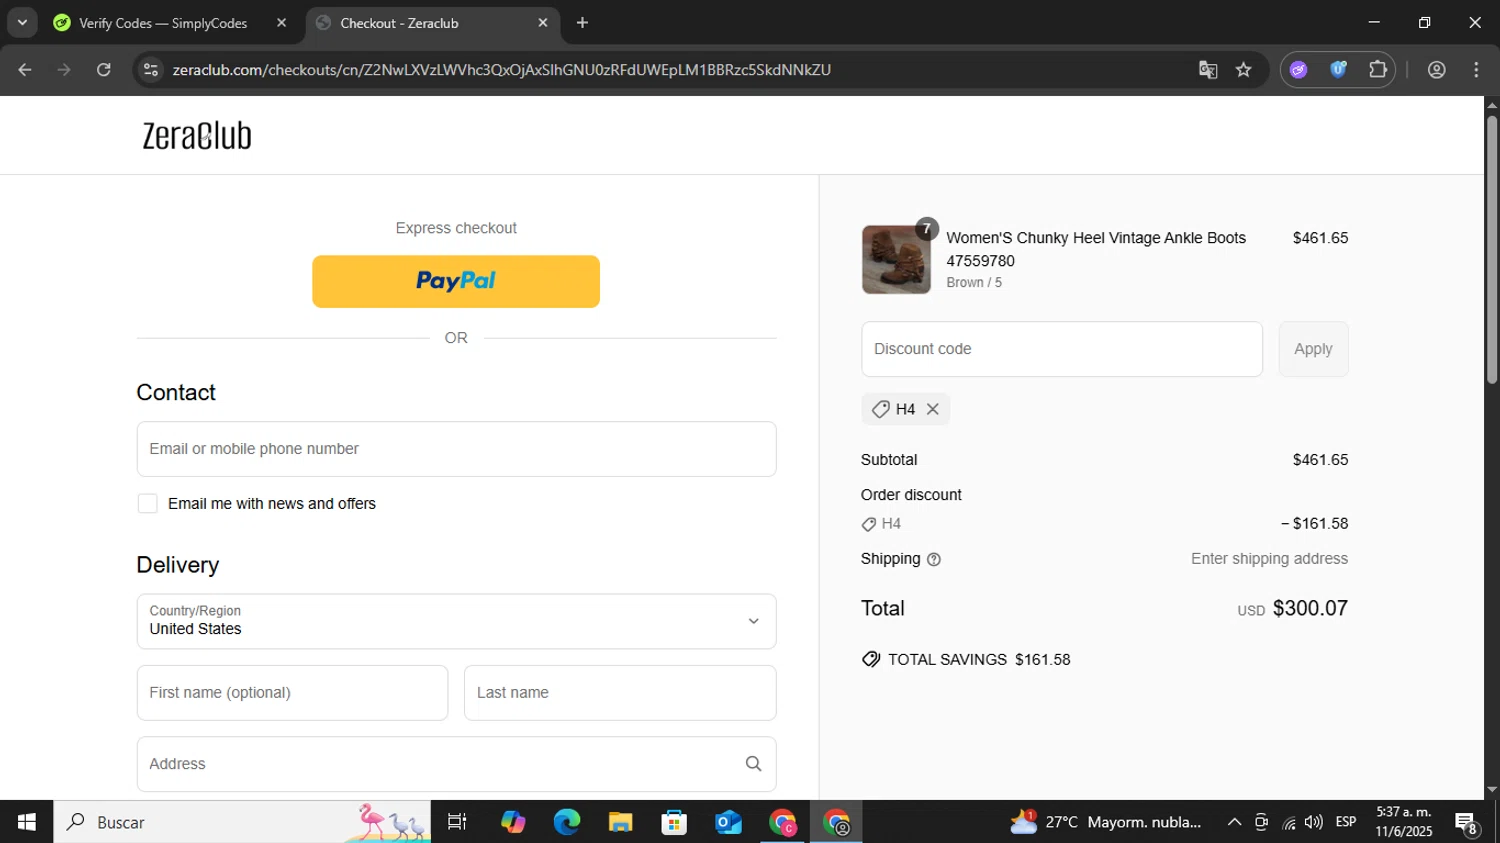Click the purple extension icon
The image size is (1500, 843).
1299,70
